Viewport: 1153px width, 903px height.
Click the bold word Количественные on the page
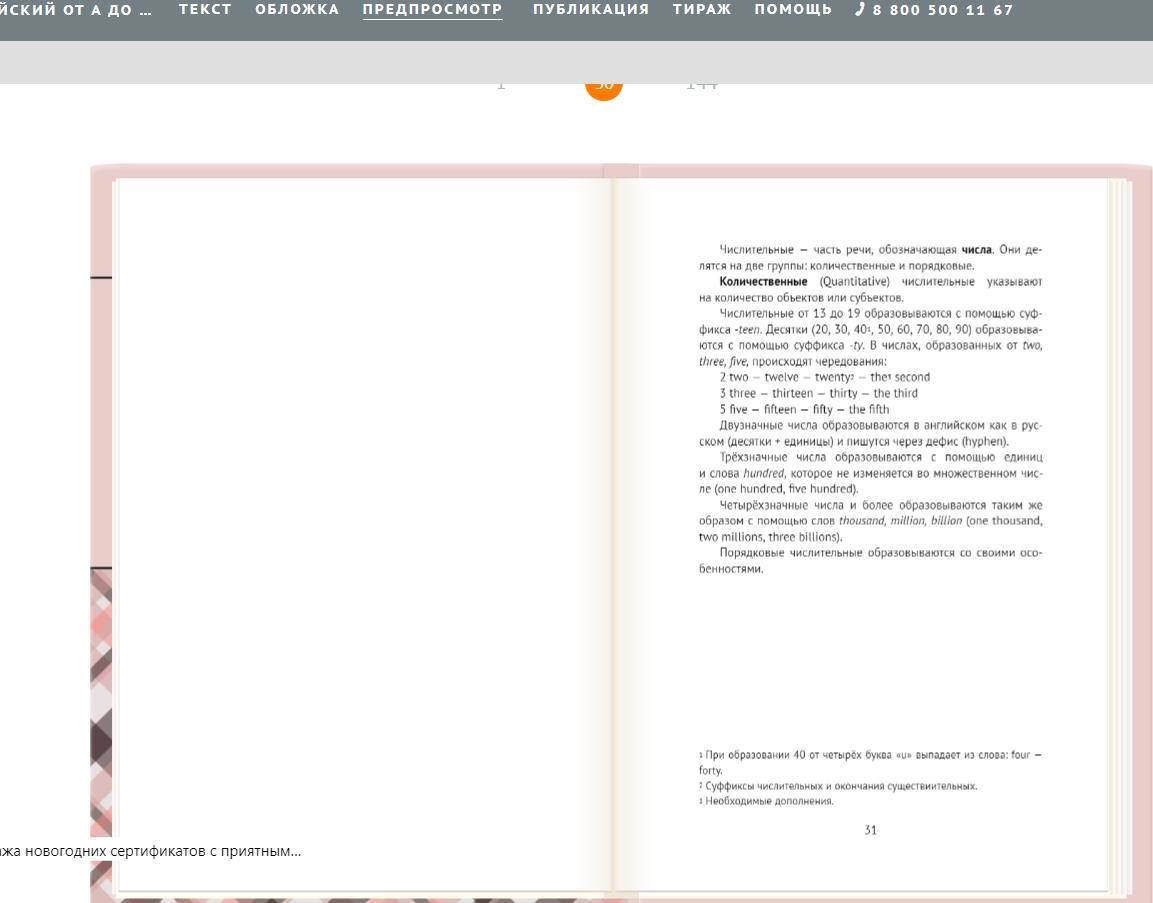(x=763, y=282)
